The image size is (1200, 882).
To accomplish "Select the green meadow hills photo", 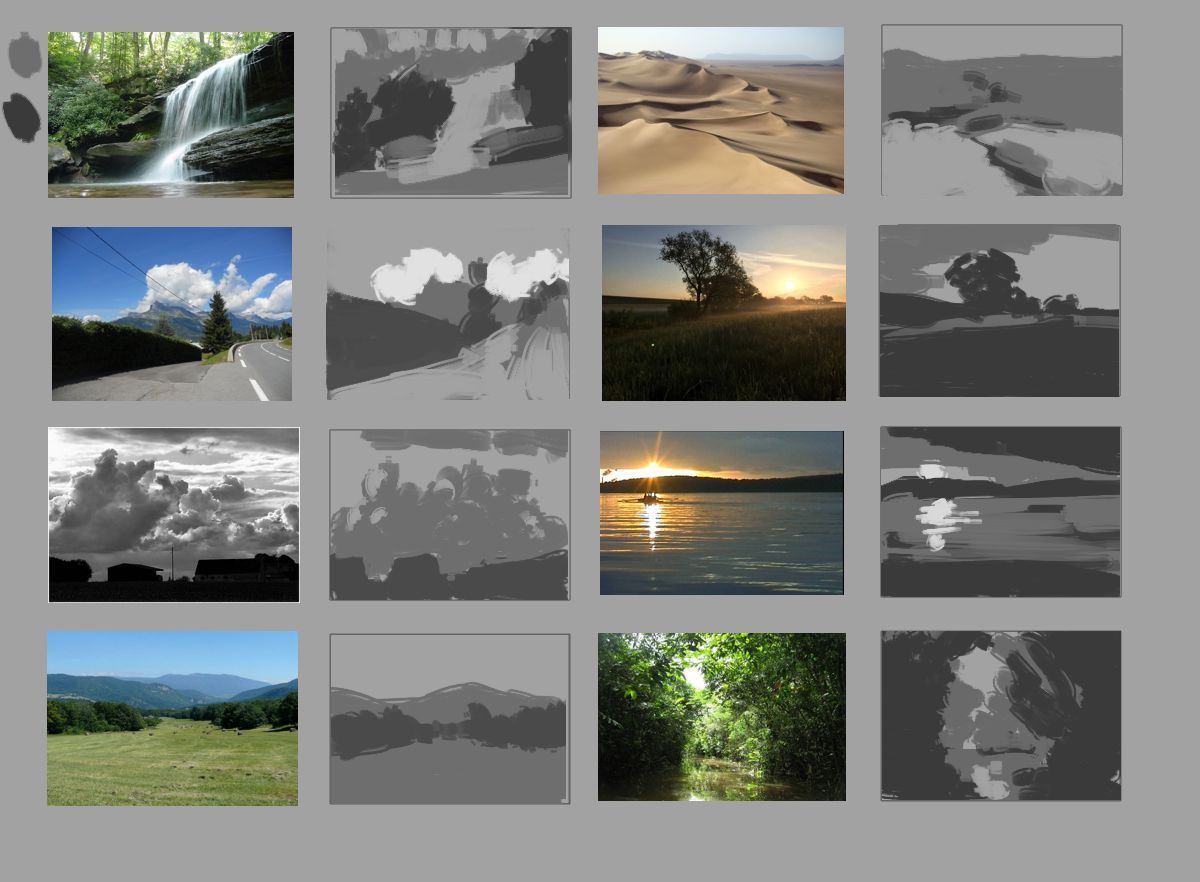I will point(172,718).
